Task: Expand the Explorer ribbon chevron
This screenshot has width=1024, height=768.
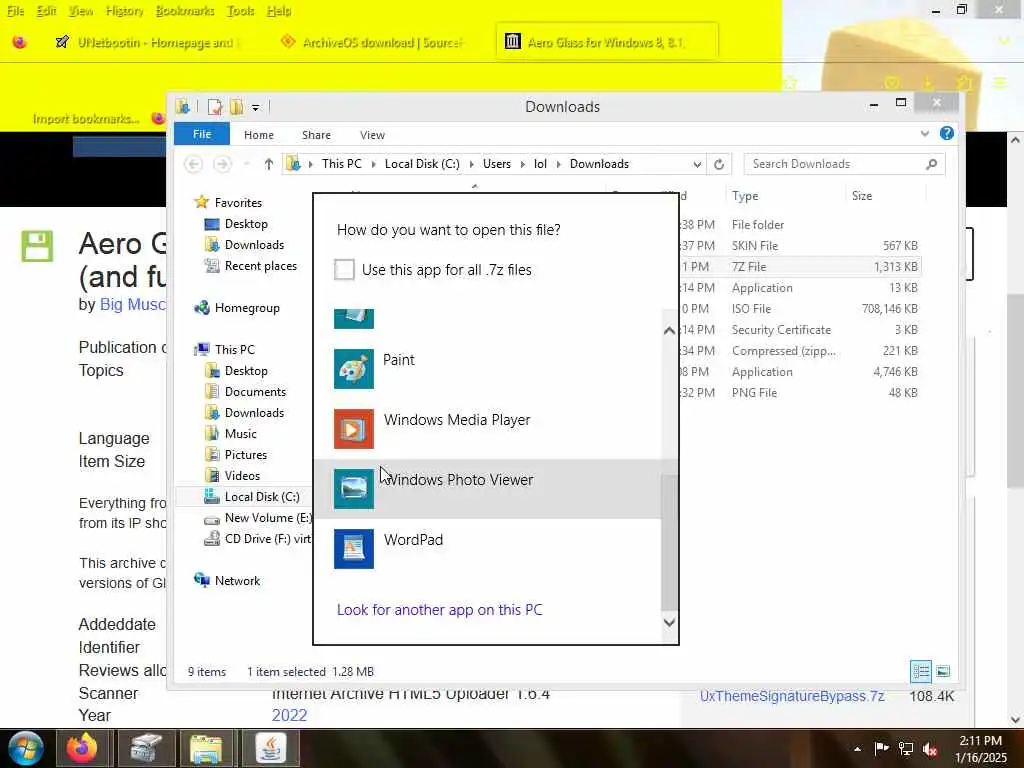Action: click(924, 133)
